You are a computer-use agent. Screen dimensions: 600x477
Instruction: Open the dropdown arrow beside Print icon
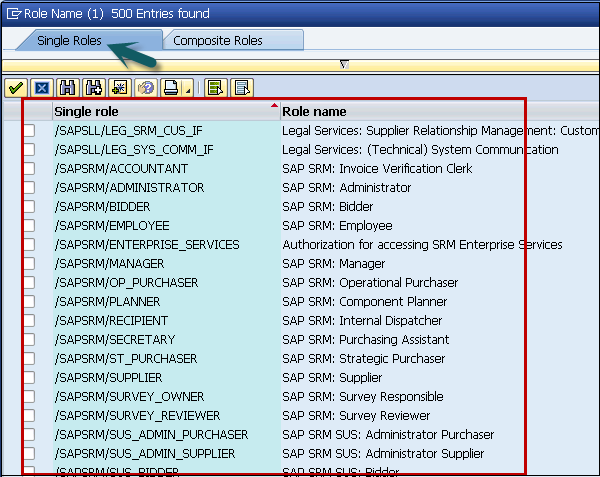187,91
